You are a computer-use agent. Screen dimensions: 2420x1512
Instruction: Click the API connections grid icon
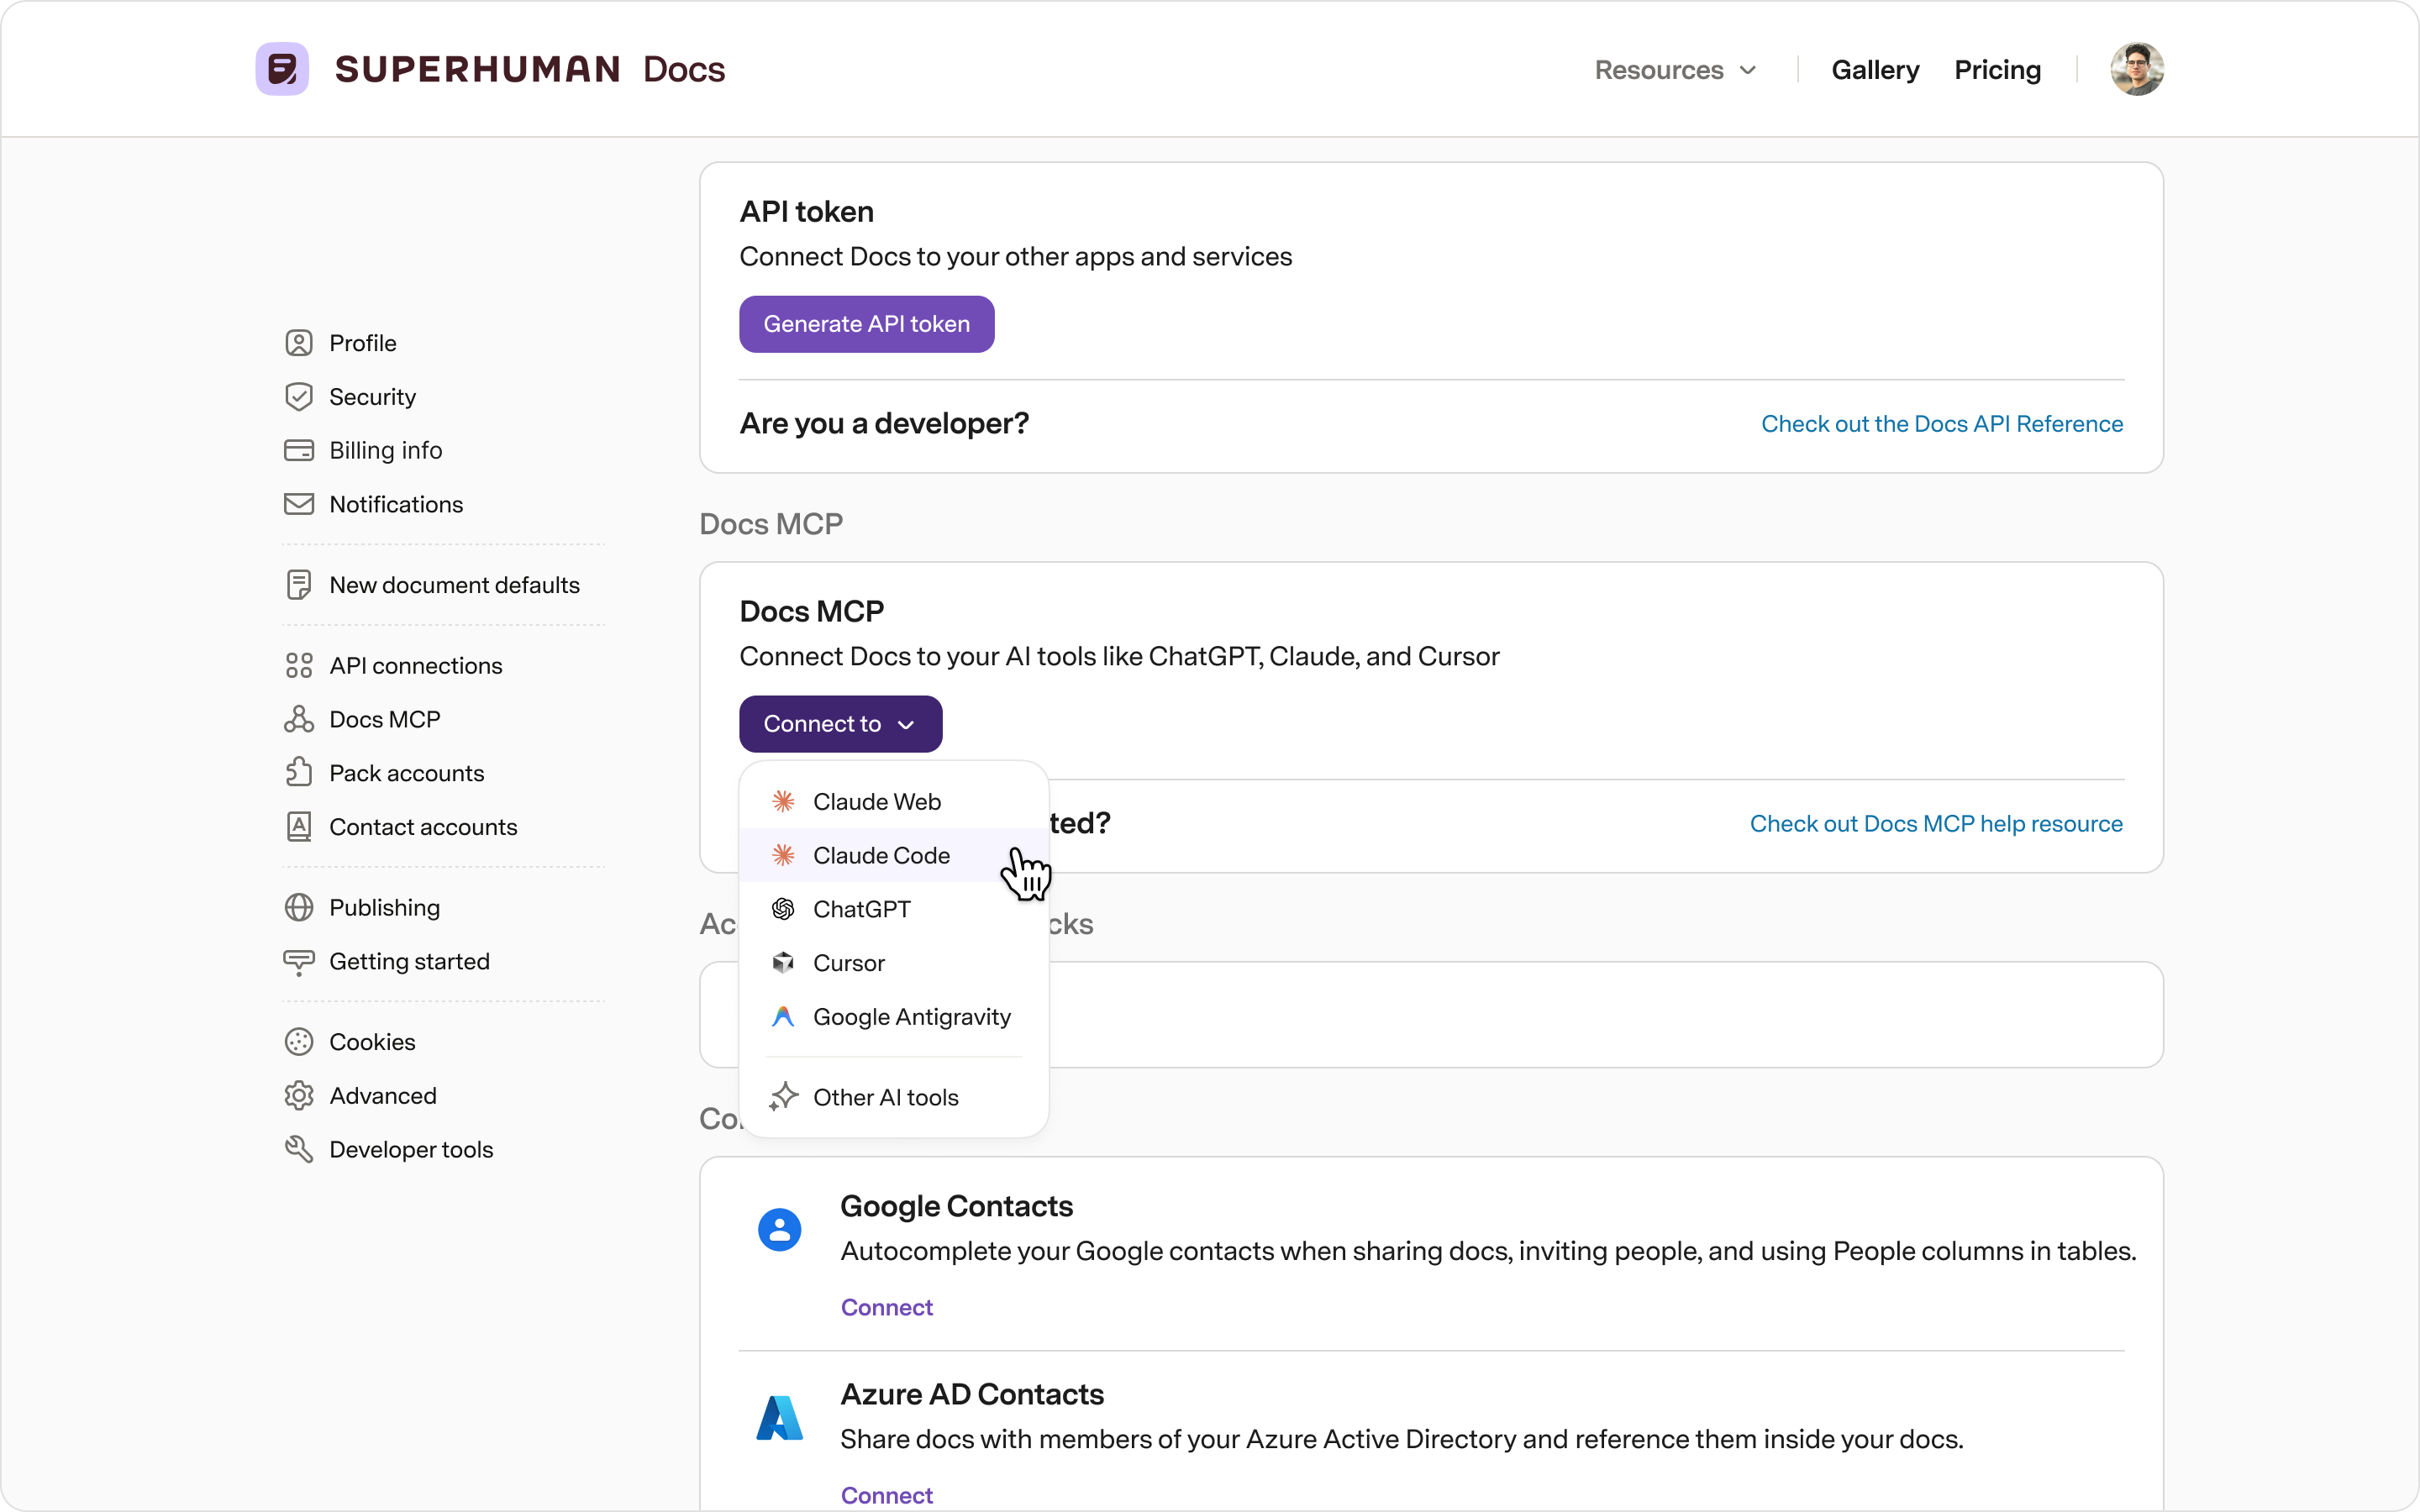coord(299,666)
